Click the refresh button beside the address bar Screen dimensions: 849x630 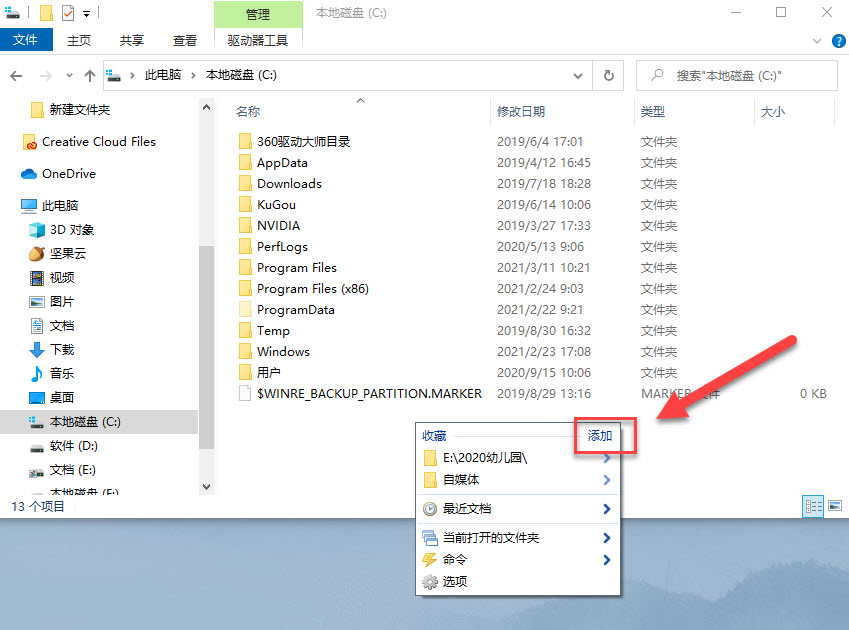608,75
